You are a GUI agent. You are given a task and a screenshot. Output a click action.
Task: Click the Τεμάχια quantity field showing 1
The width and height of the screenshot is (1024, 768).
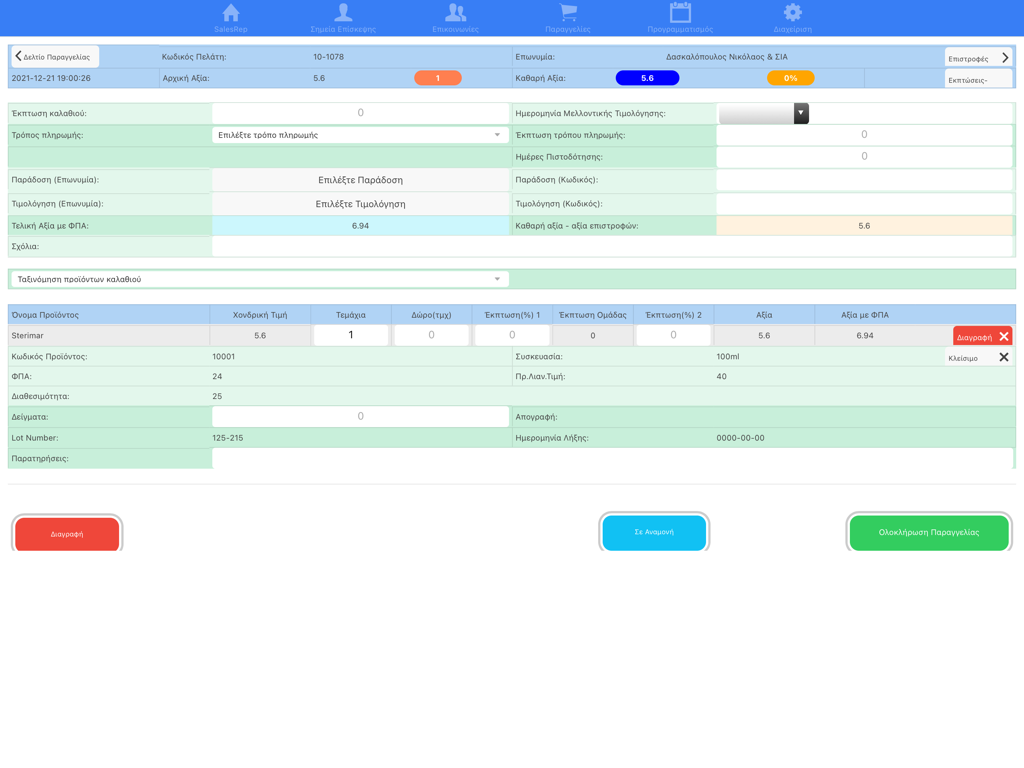pyautogui.click(x=351, y=336)
